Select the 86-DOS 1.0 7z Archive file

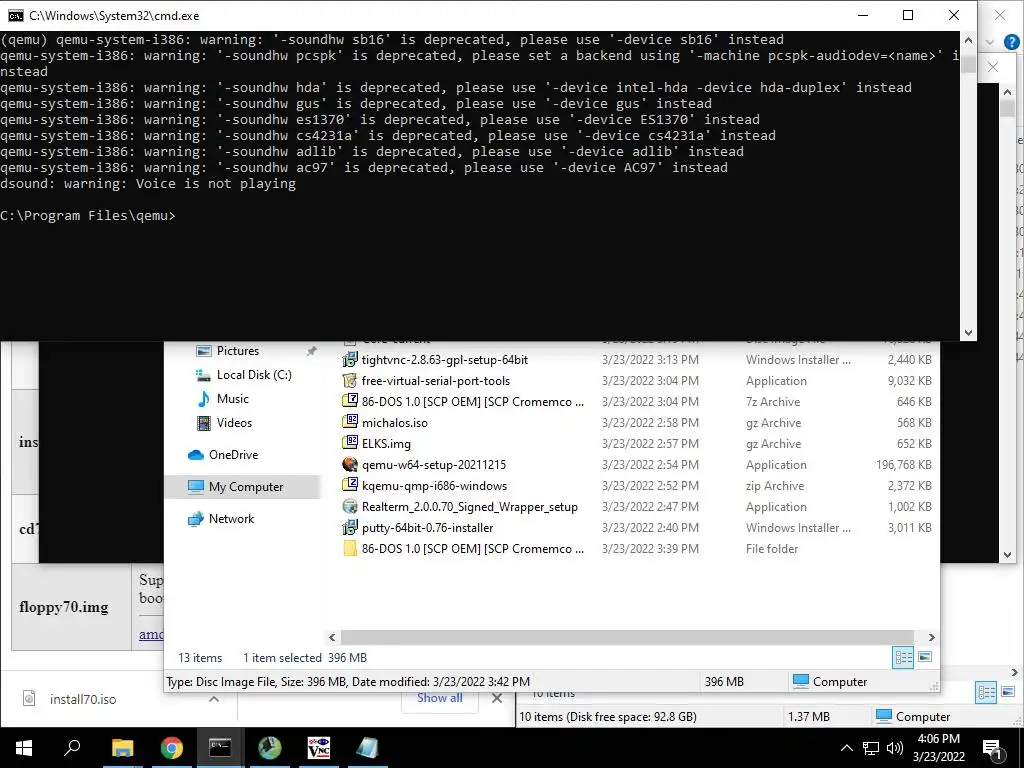click(x=464, y=402)
